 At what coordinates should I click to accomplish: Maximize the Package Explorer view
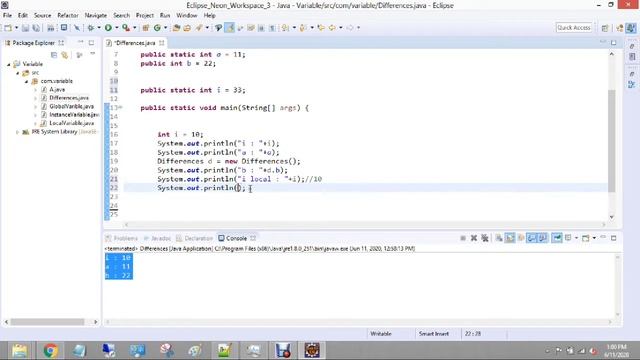91,42
